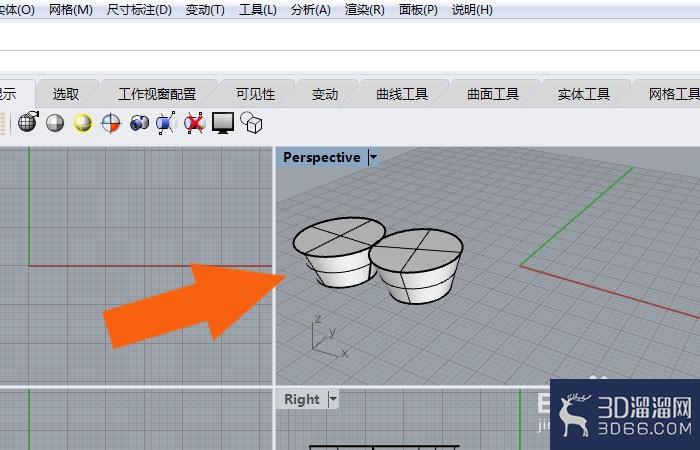700x450 pixels.
Task: Click the wireframe globe display mode icon
Action: pos(27,123)
